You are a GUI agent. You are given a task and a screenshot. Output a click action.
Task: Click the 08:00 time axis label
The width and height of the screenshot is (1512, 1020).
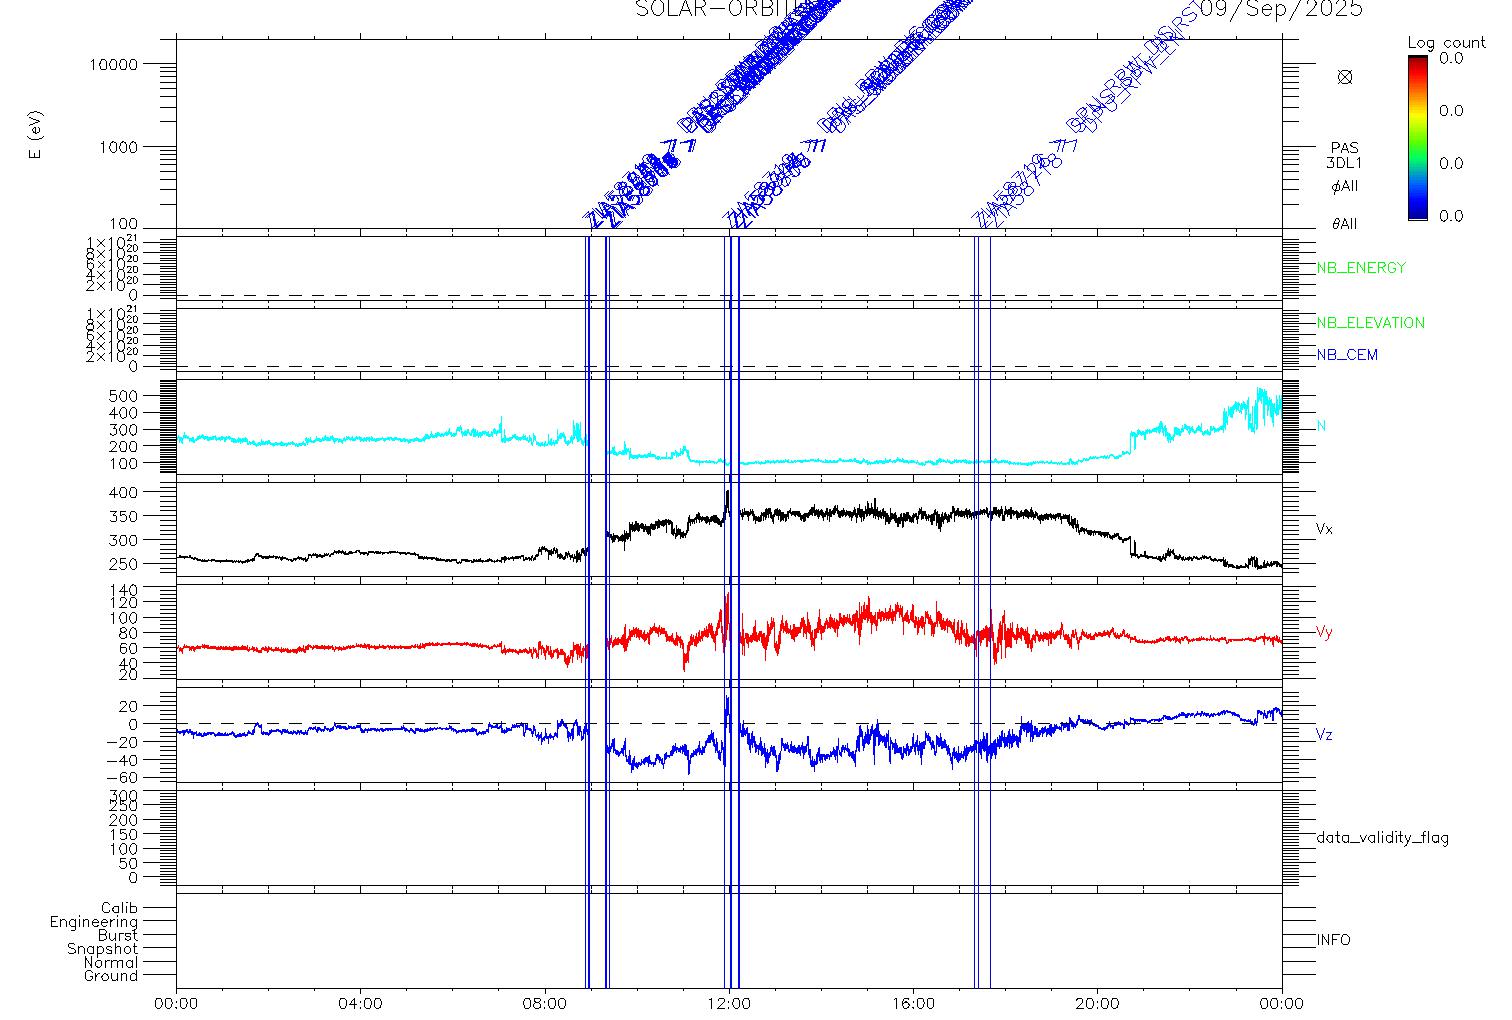[545, 1003]
